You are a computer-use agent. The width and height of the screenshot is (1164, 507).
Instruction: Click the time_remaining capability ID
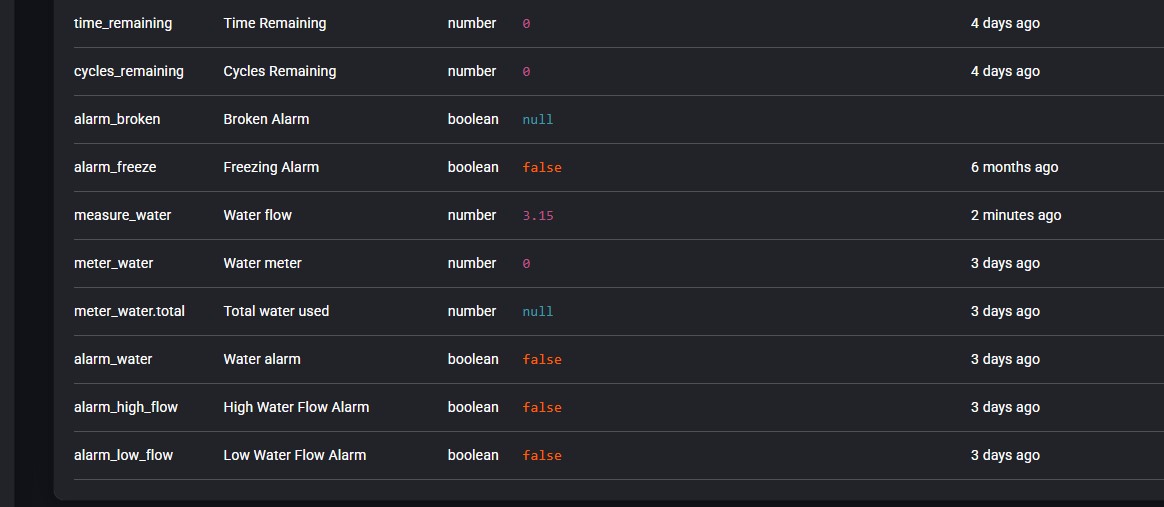(x=123, y=23)
